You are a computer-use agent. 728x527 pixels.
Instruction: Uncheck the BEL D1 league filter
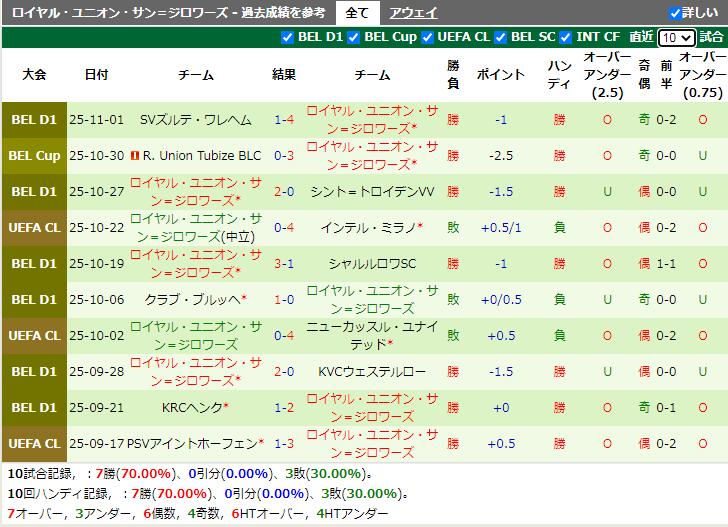tap(290, 37)
